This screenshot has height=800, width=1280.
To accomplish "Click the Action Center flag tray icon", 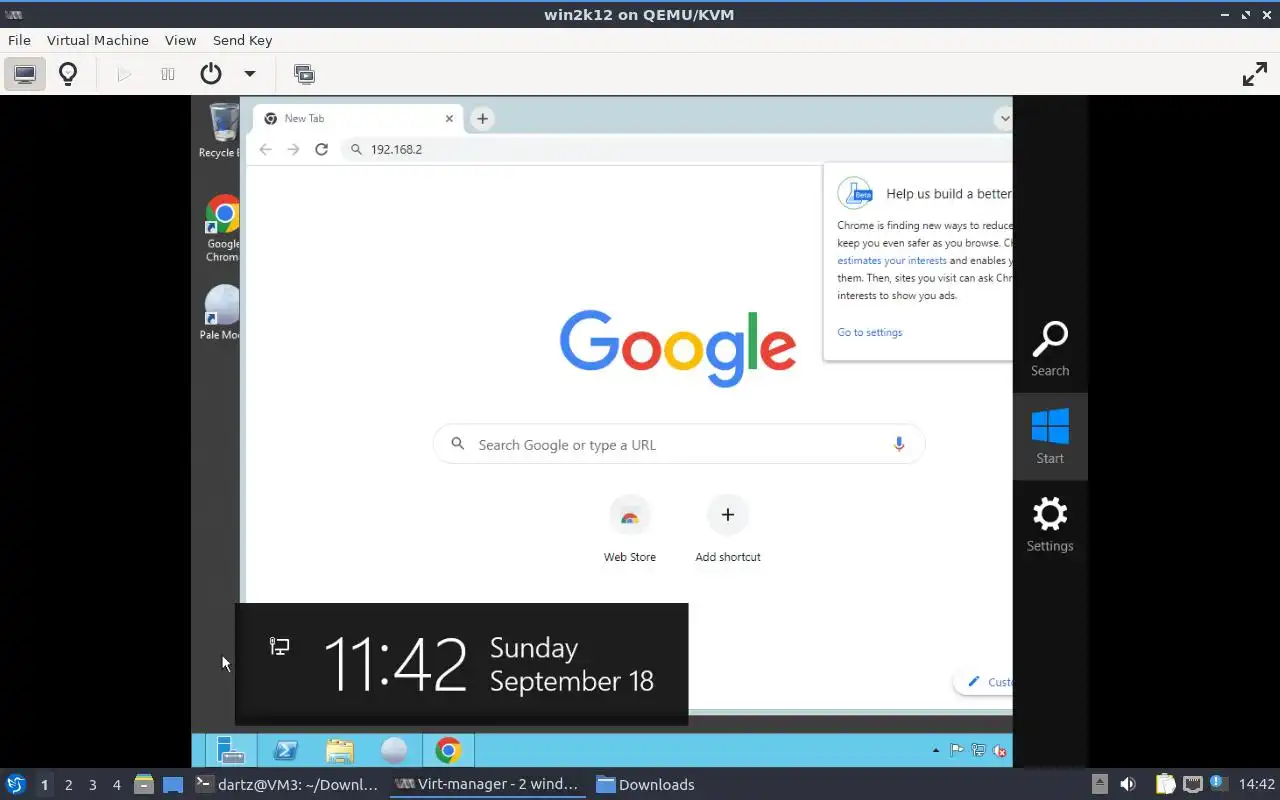I will point(957,750).
